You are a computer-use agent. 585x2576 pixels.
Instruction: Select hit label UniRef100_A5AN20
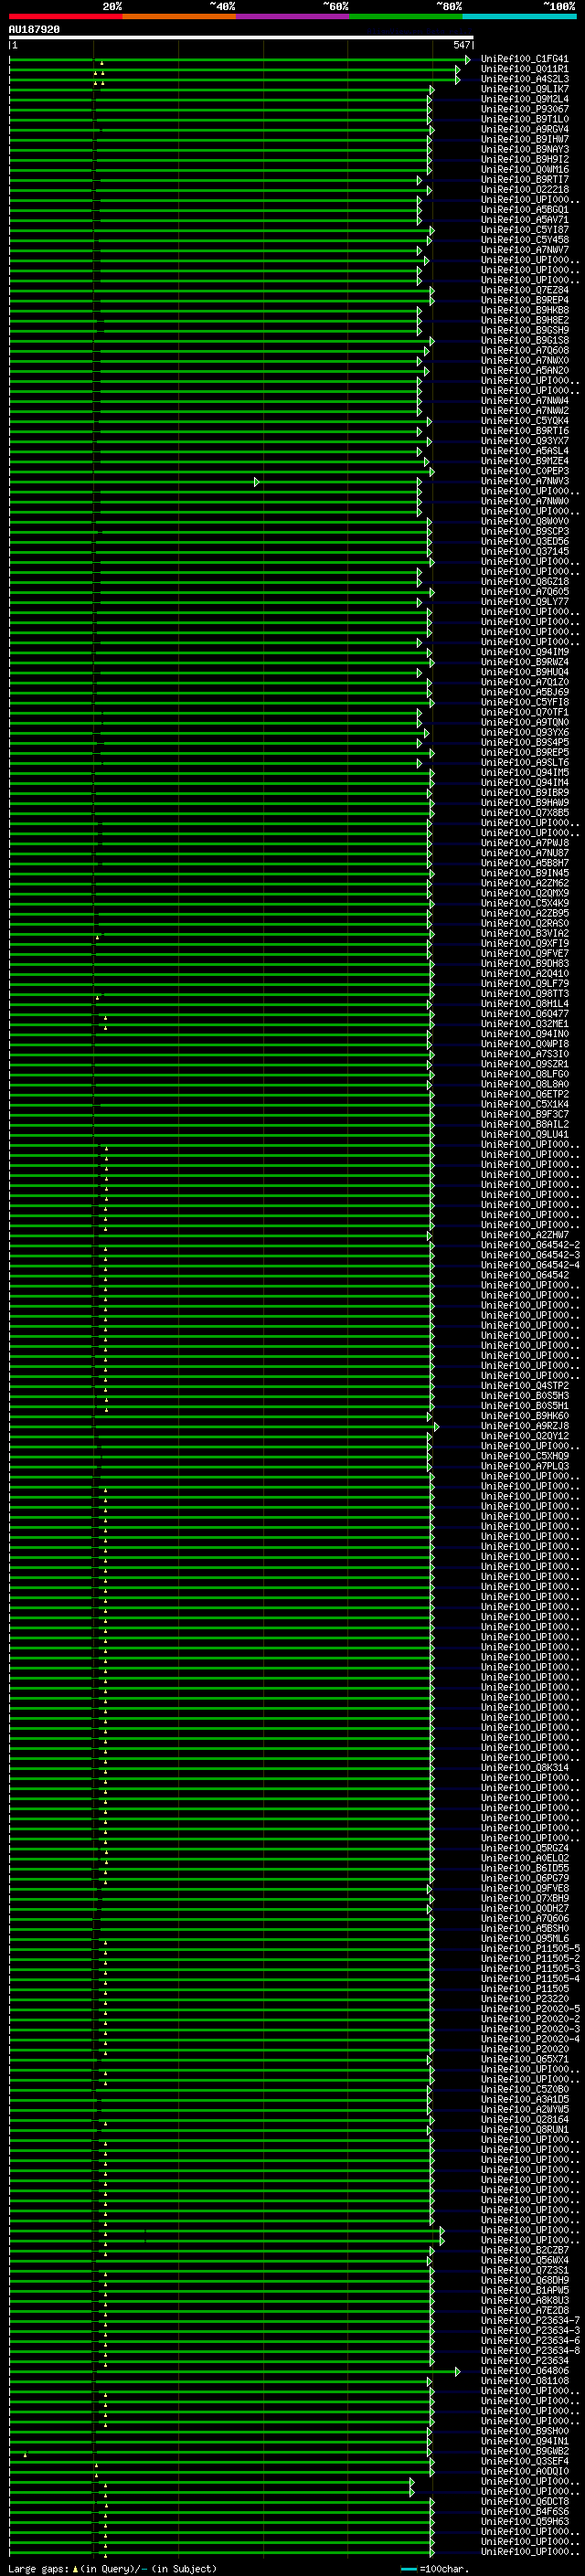pyautogui.click(x=525, y=370)
